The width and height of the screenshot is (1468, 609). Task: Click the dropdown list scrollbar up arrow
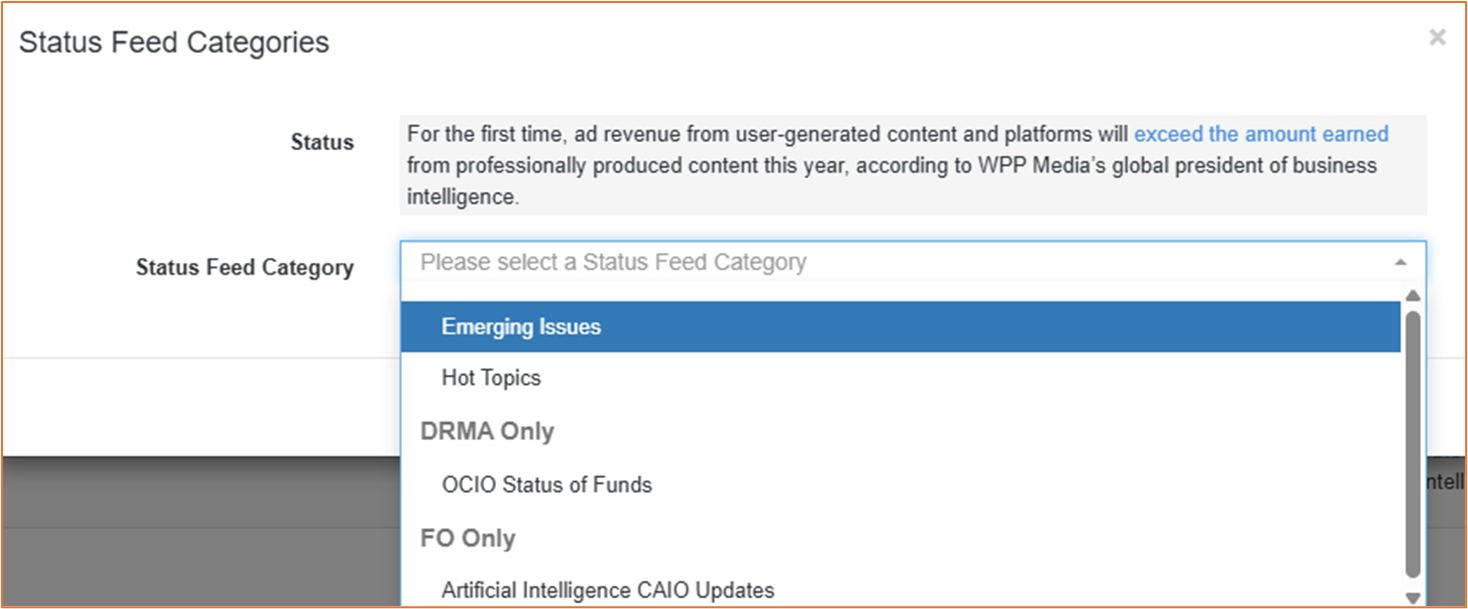point(1413,296)
